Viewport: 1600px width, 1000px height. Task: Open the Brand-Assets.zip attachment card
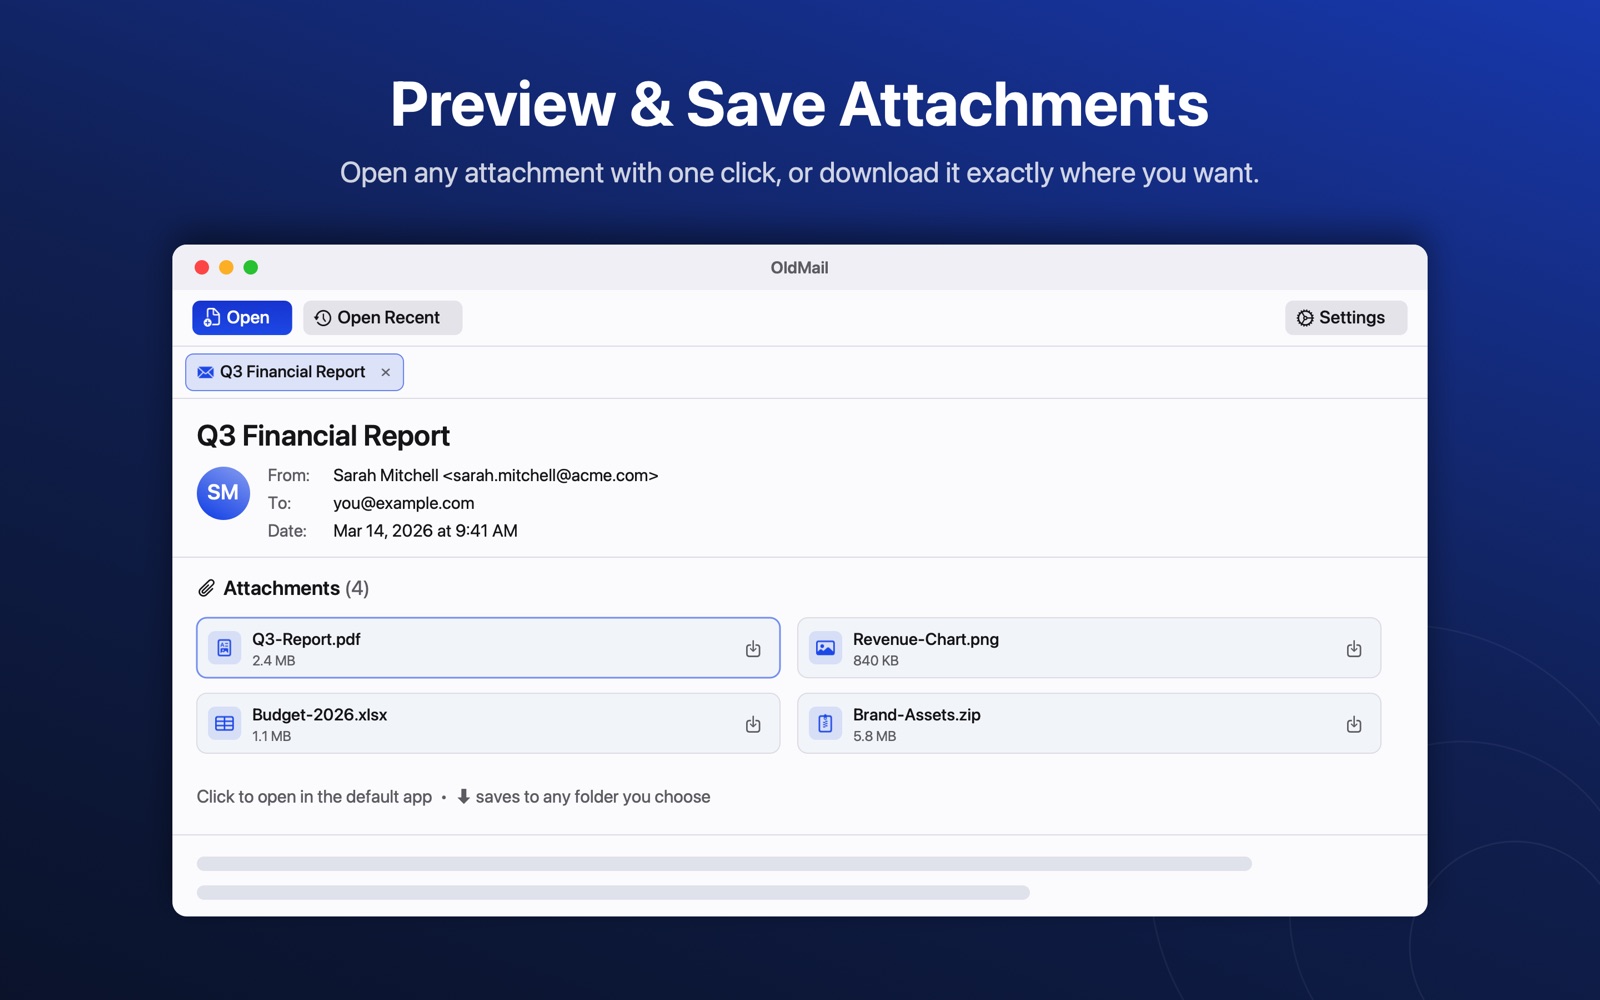tap(1089, 723)
